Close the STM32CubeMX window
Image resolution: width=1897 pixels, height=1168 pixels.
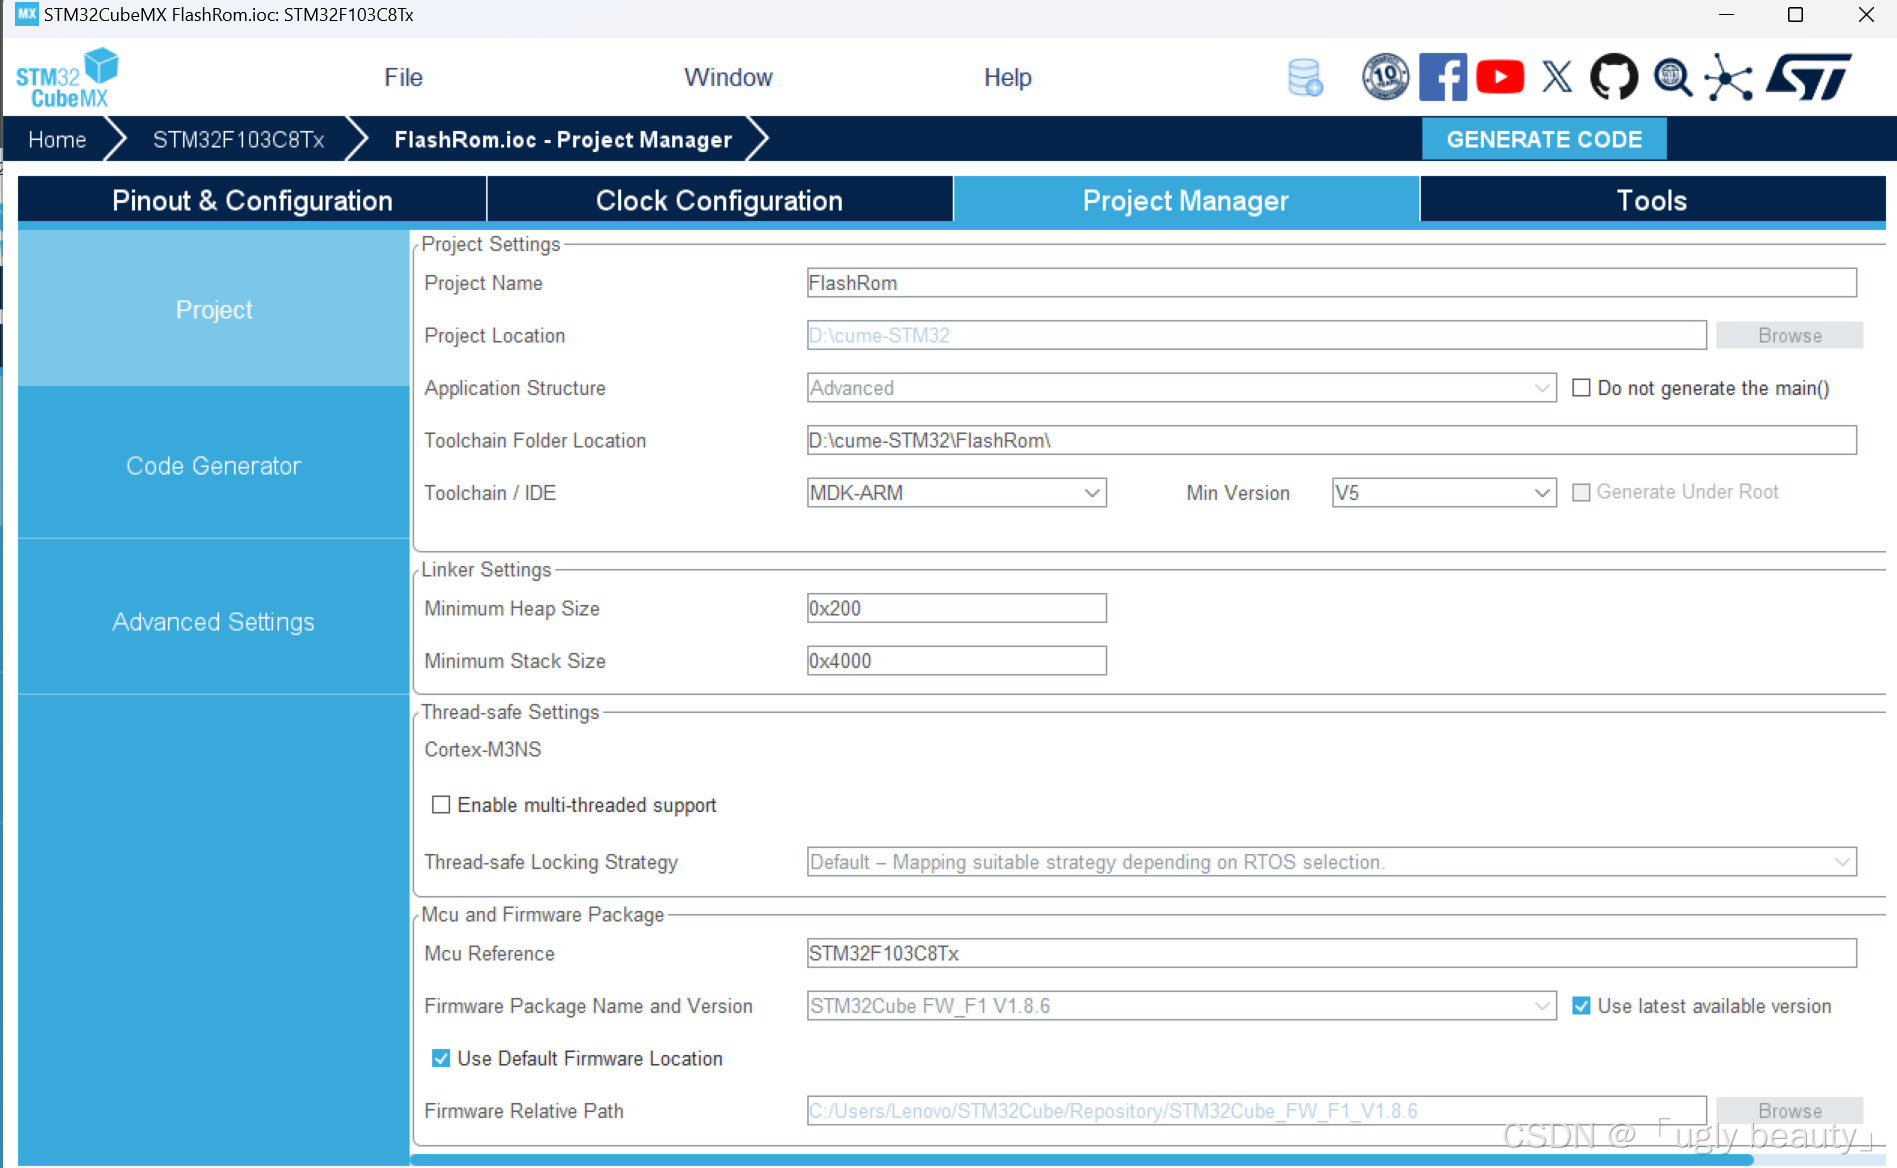tap(1866, 14)
